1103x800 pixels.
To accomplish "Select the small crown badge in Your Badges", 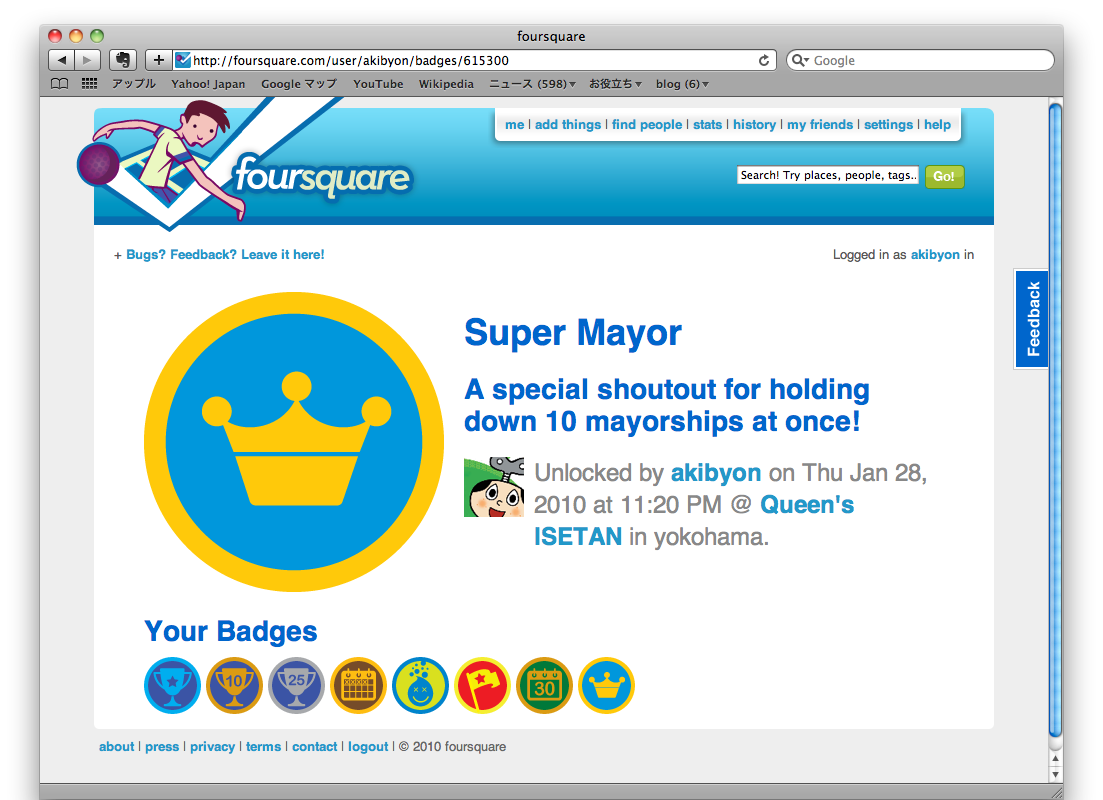I will point(606,685).
